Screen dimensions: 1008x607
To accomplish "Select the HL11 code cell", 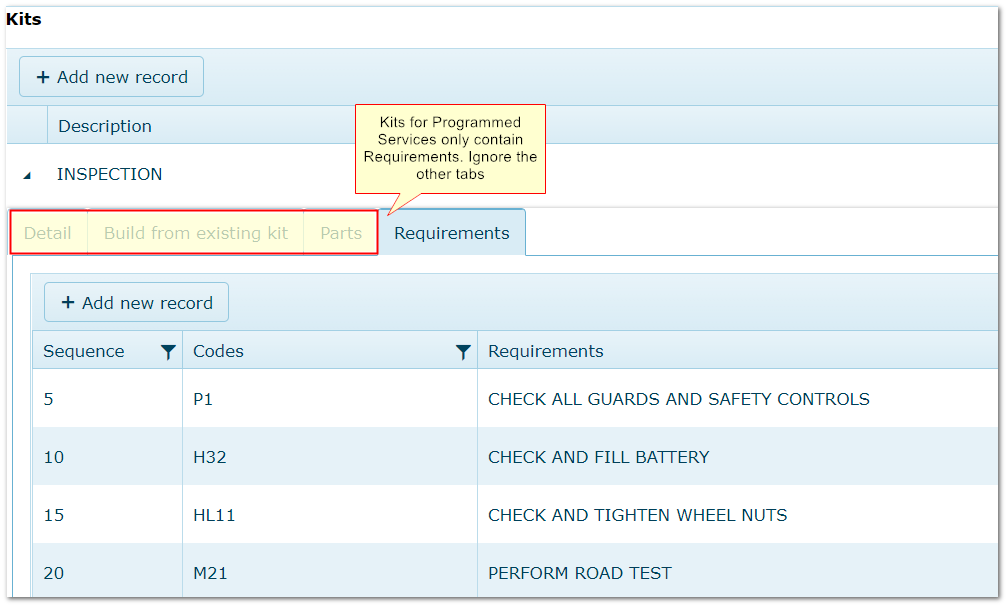I will point(214,515).
